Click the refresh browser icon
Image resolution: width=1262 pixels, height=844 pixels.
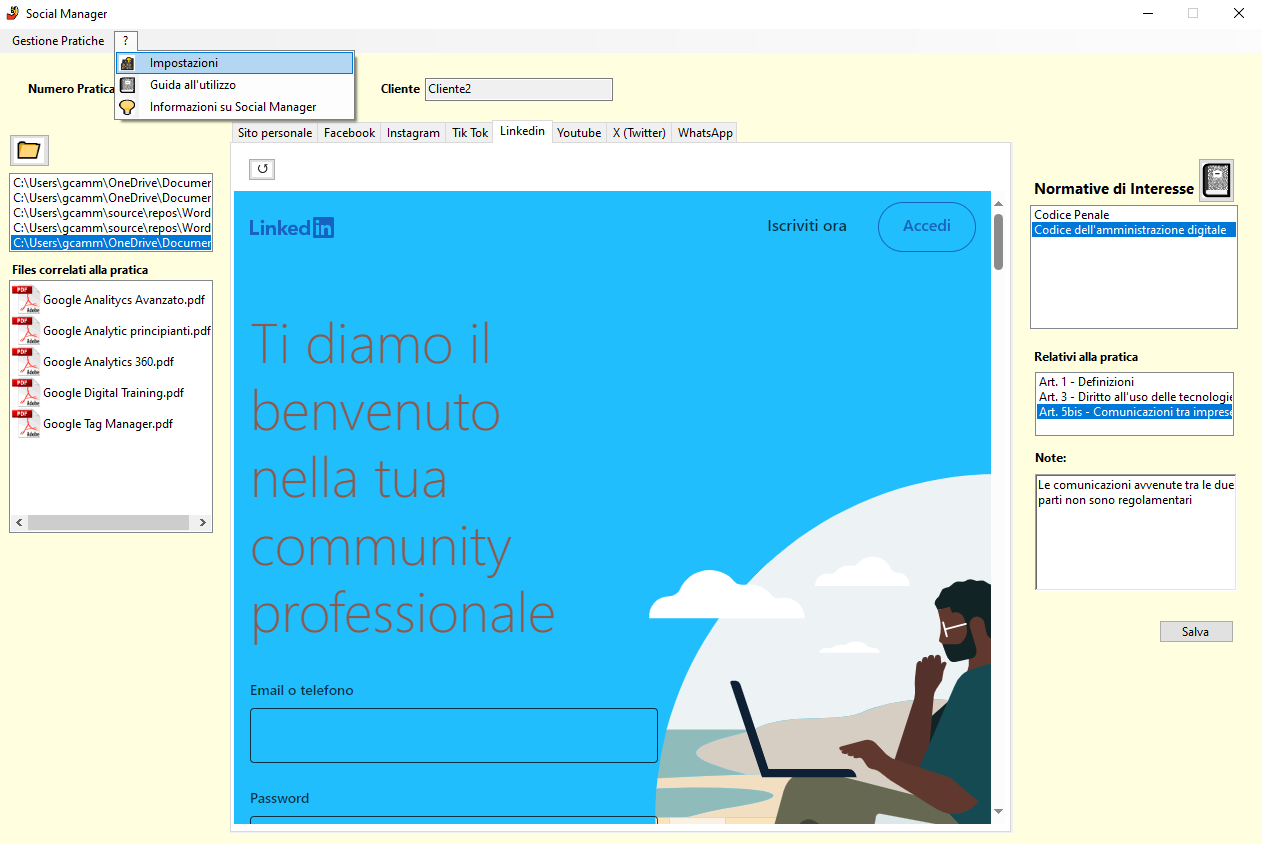(262, 169)
